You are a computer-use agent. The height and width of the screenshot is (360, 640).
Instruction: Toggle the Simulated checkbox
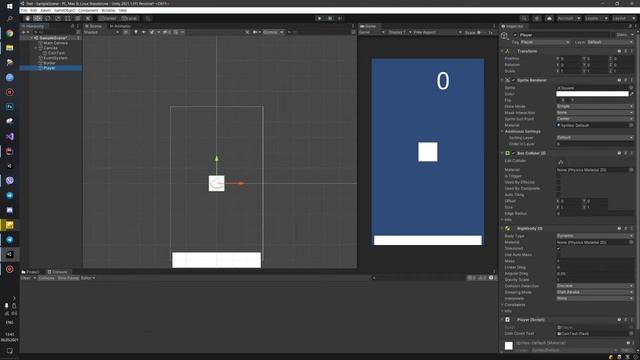pyautogui.click(x=558, y=249)
